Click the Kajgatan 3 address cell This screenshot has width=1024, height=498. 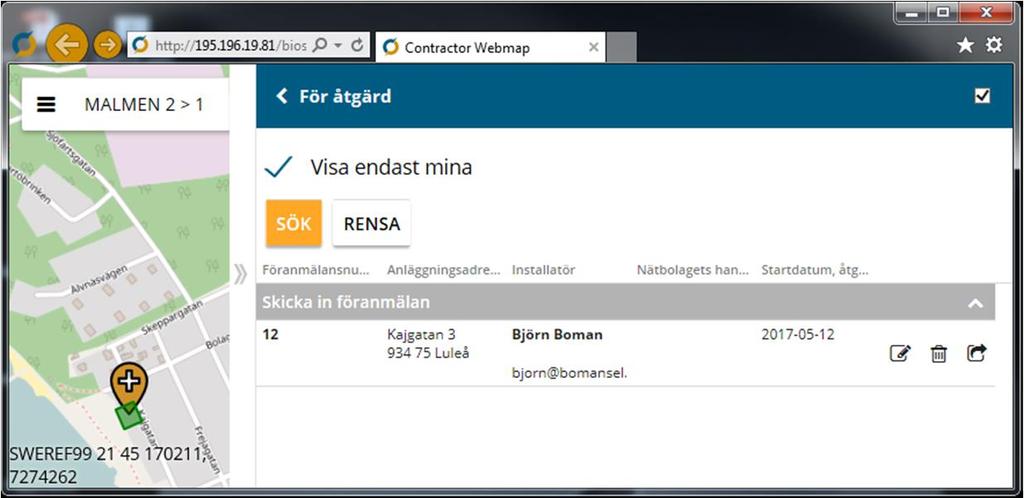pyautogui.click(x=428, y=344)
